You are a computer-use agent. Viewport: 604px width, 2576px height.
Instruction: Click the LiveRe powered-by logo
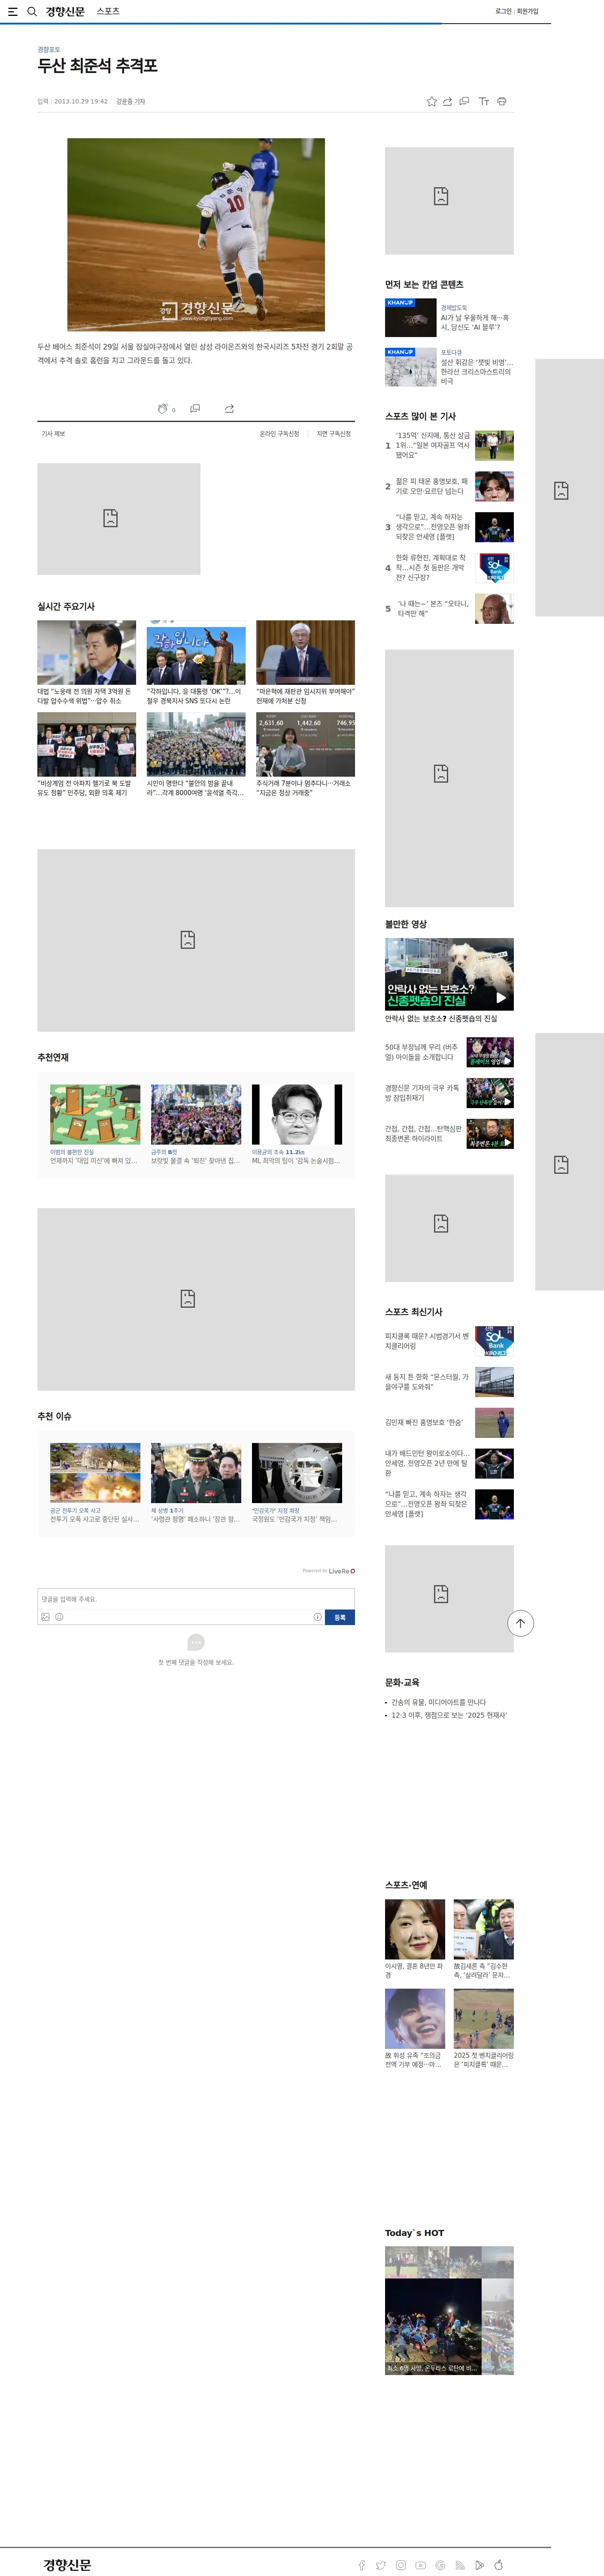pyautogui.click(x=342, y=1571)
